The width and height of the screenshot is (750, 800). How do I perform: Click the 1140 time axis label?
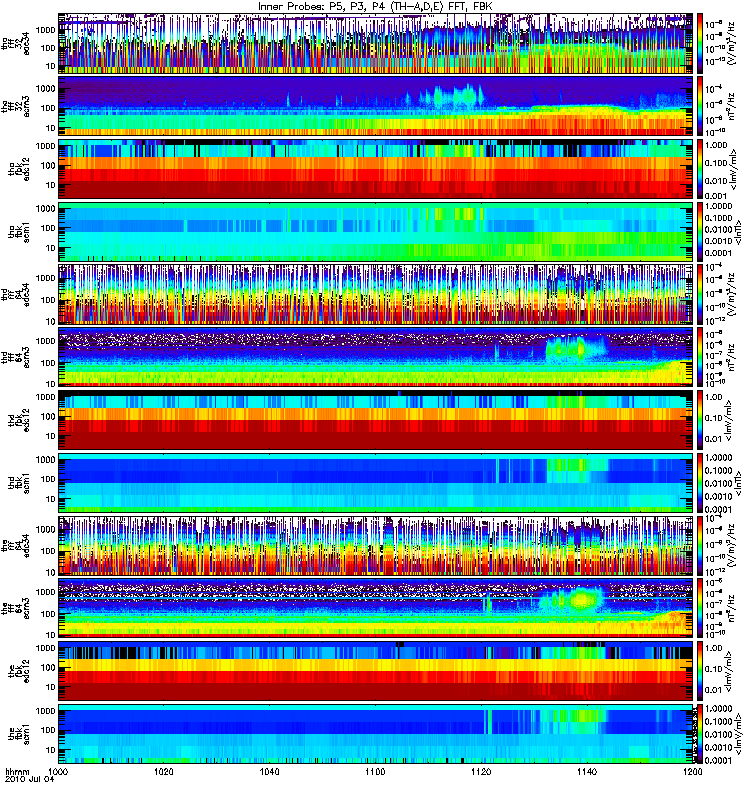coord(587,772)
